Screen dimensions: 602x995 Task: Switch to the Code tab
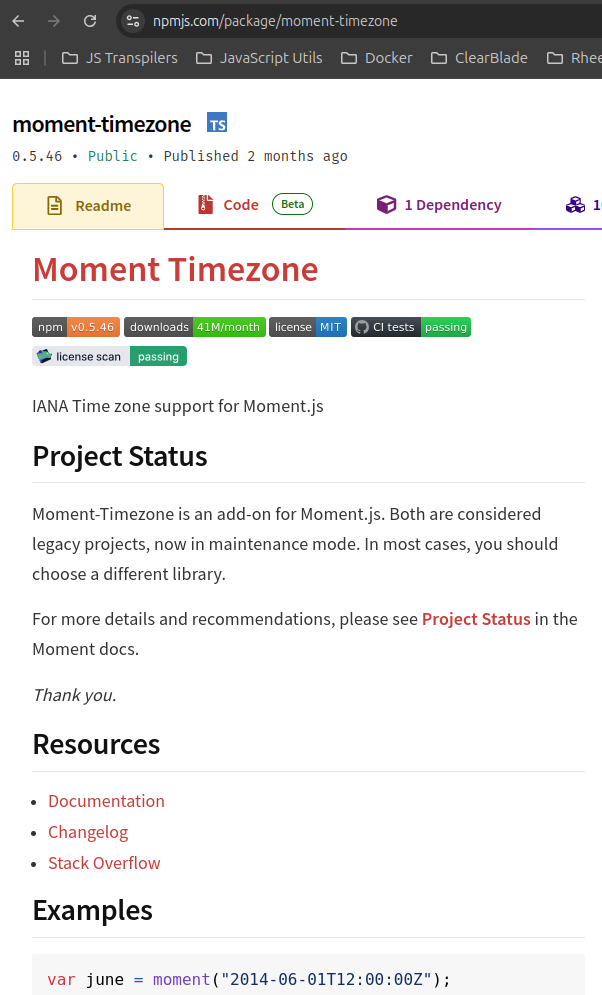(x=240, y=205)
